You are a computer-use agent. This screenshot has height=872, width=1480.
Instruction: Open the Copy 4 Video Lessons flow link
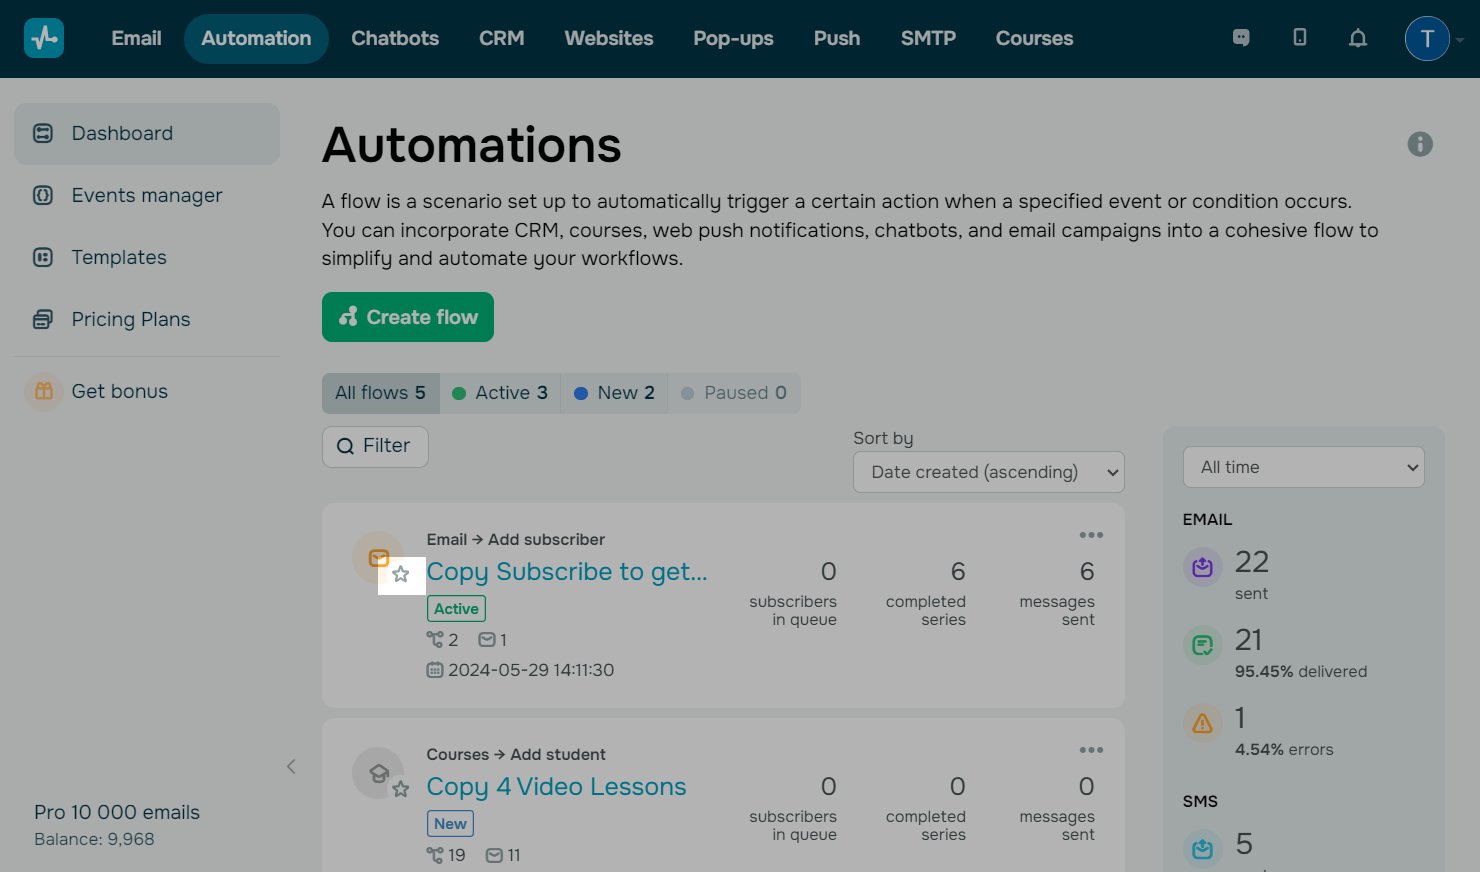[556, 787]
